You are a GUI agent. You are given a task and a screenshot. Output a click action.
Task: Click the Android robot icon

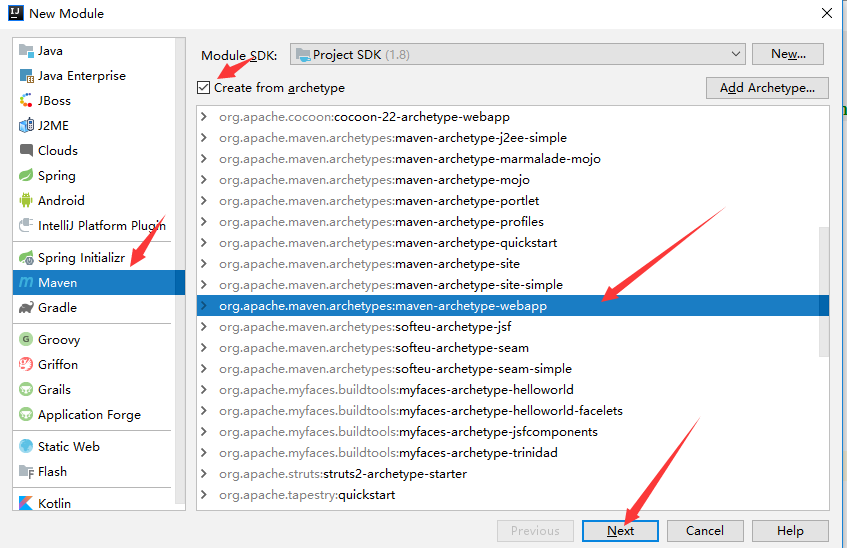pyautogui.click(x=26, y=201)
